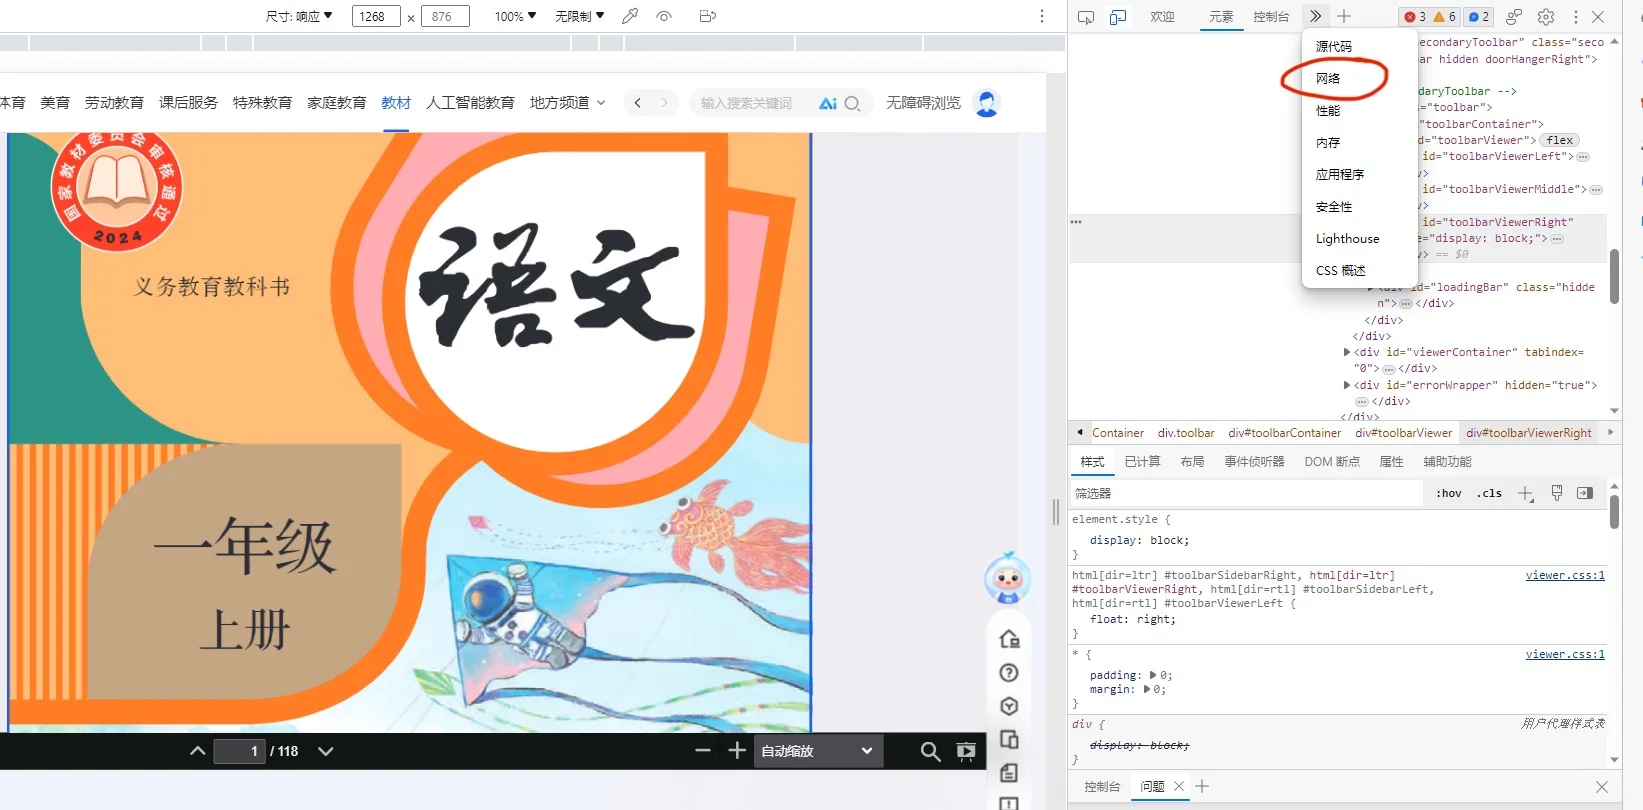
Task: Switch to 事件侦听器 sub-tab
Action: point(1254,462)
